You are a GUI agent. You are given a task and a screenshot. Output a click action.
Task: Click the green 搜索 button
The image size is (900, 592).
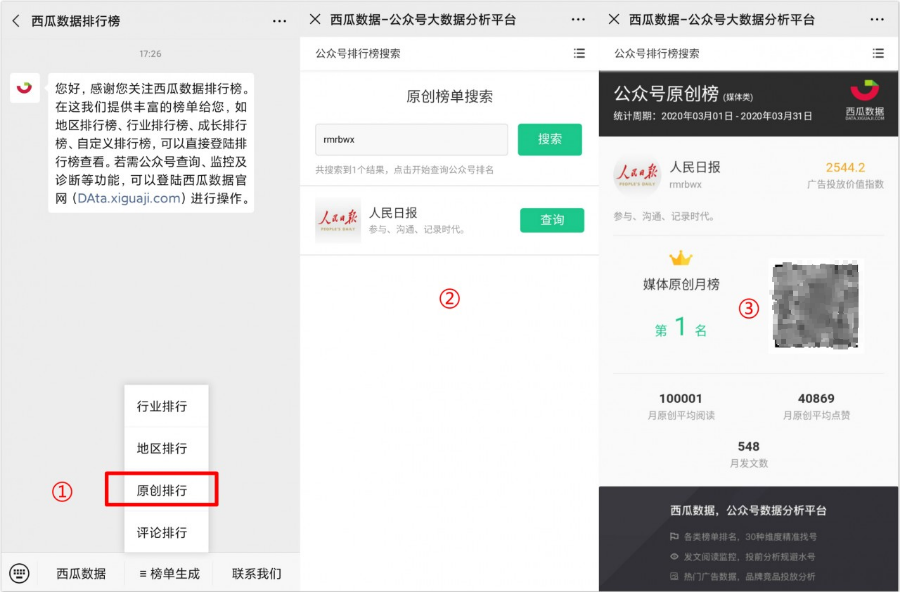pyautogui.click(x=549, y=140)
